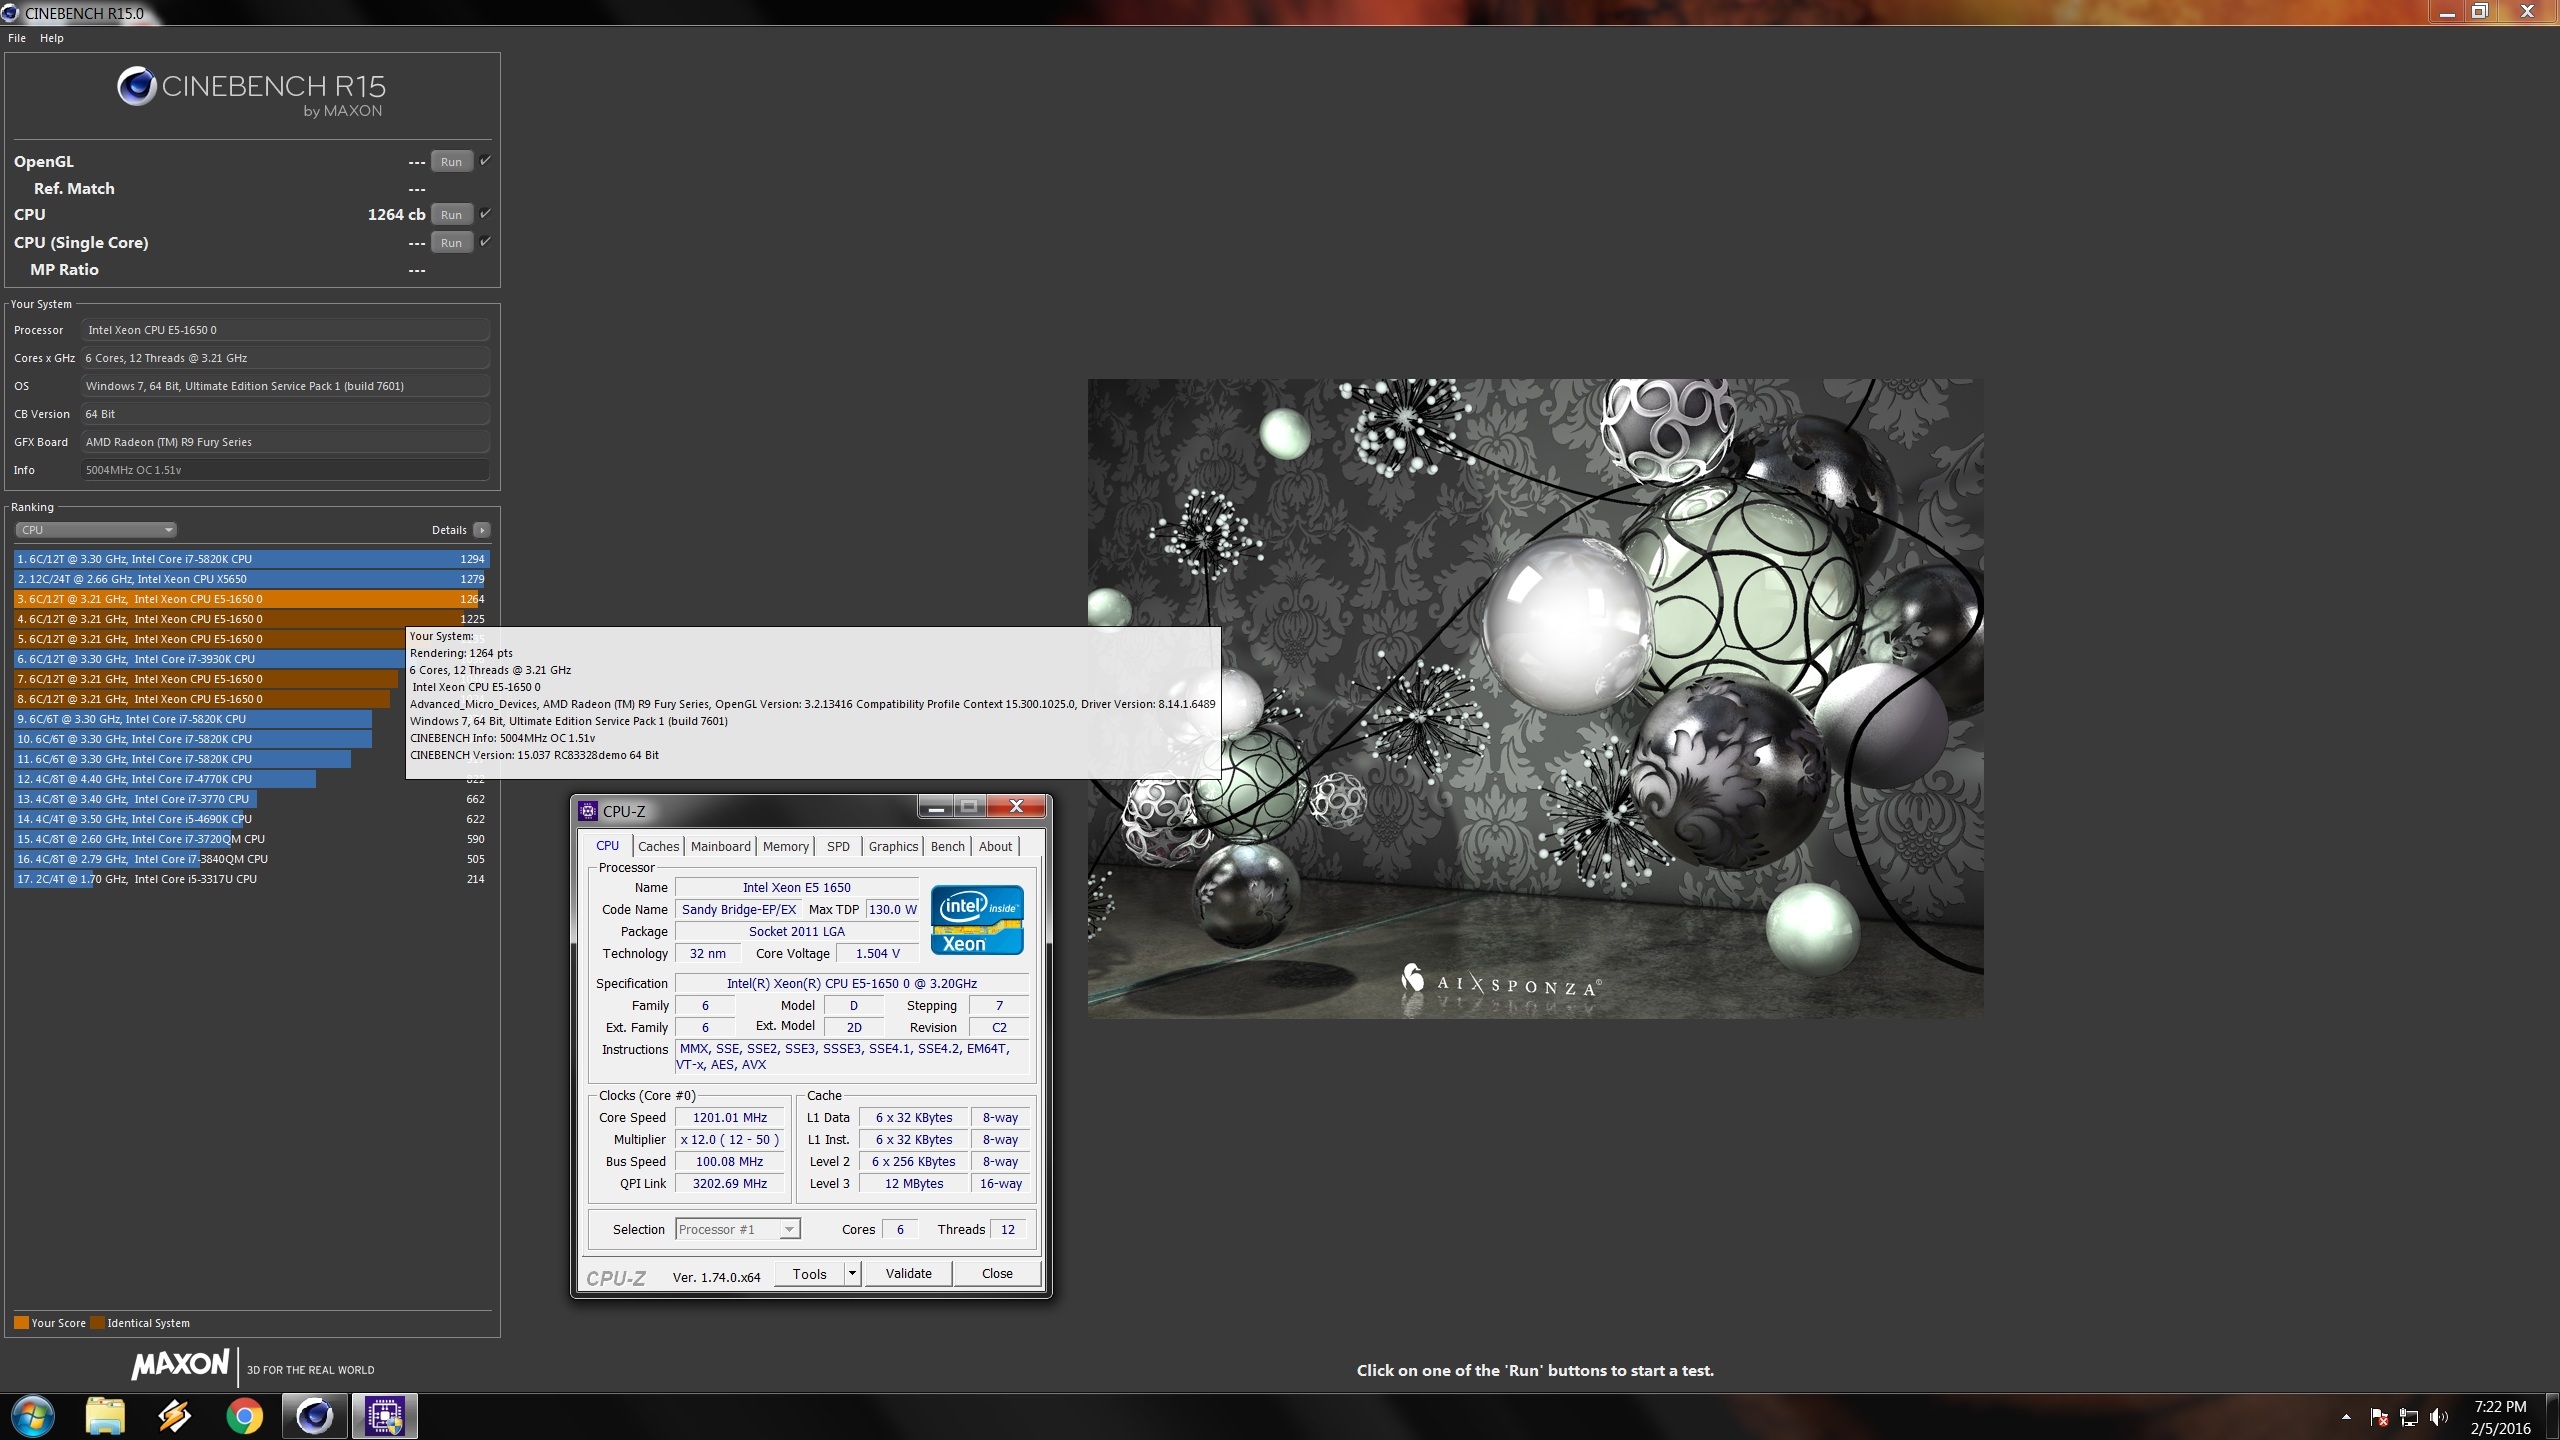Toggle the CPU test checkmark
The width and height of the screenshot is (2560, 1440).
pos(485,214)
